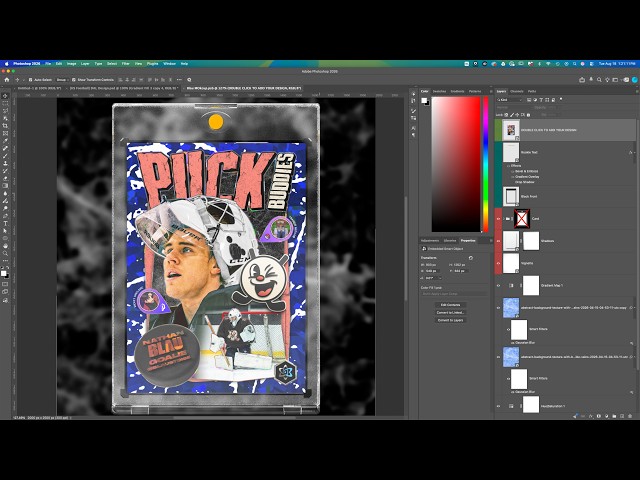Click the X position field in Properties

point(433,271)
